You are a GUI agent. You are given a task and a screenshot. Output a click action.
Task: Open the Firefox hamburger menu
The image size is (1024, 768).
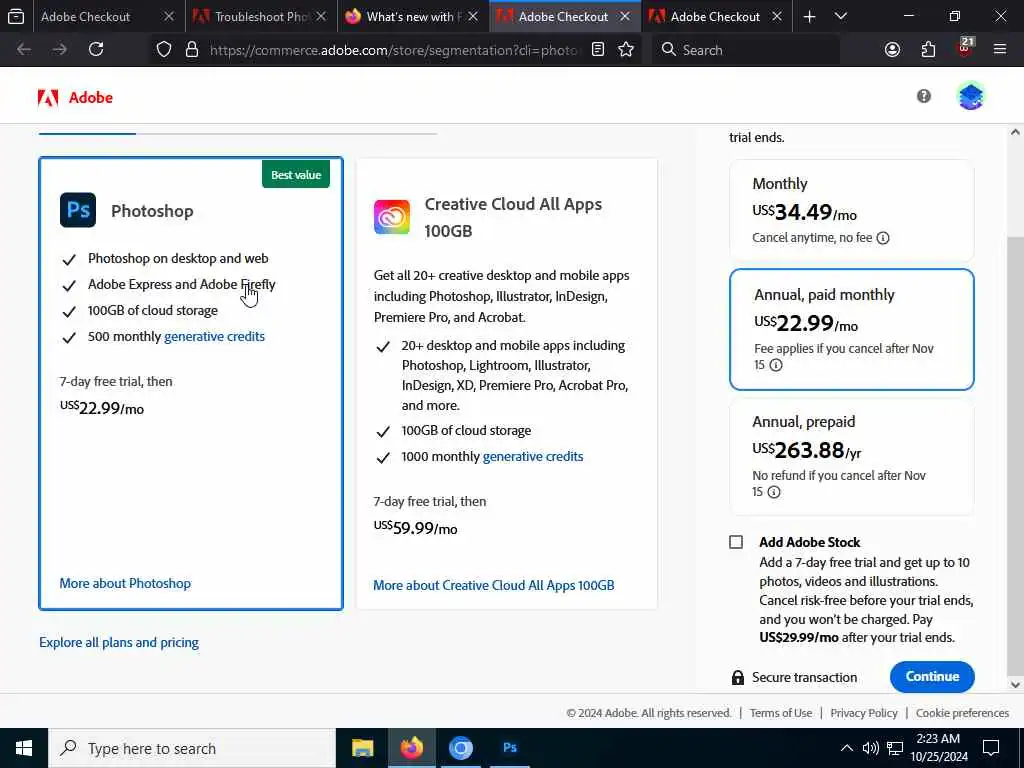pyautogui.click(x=1000, y=49)
